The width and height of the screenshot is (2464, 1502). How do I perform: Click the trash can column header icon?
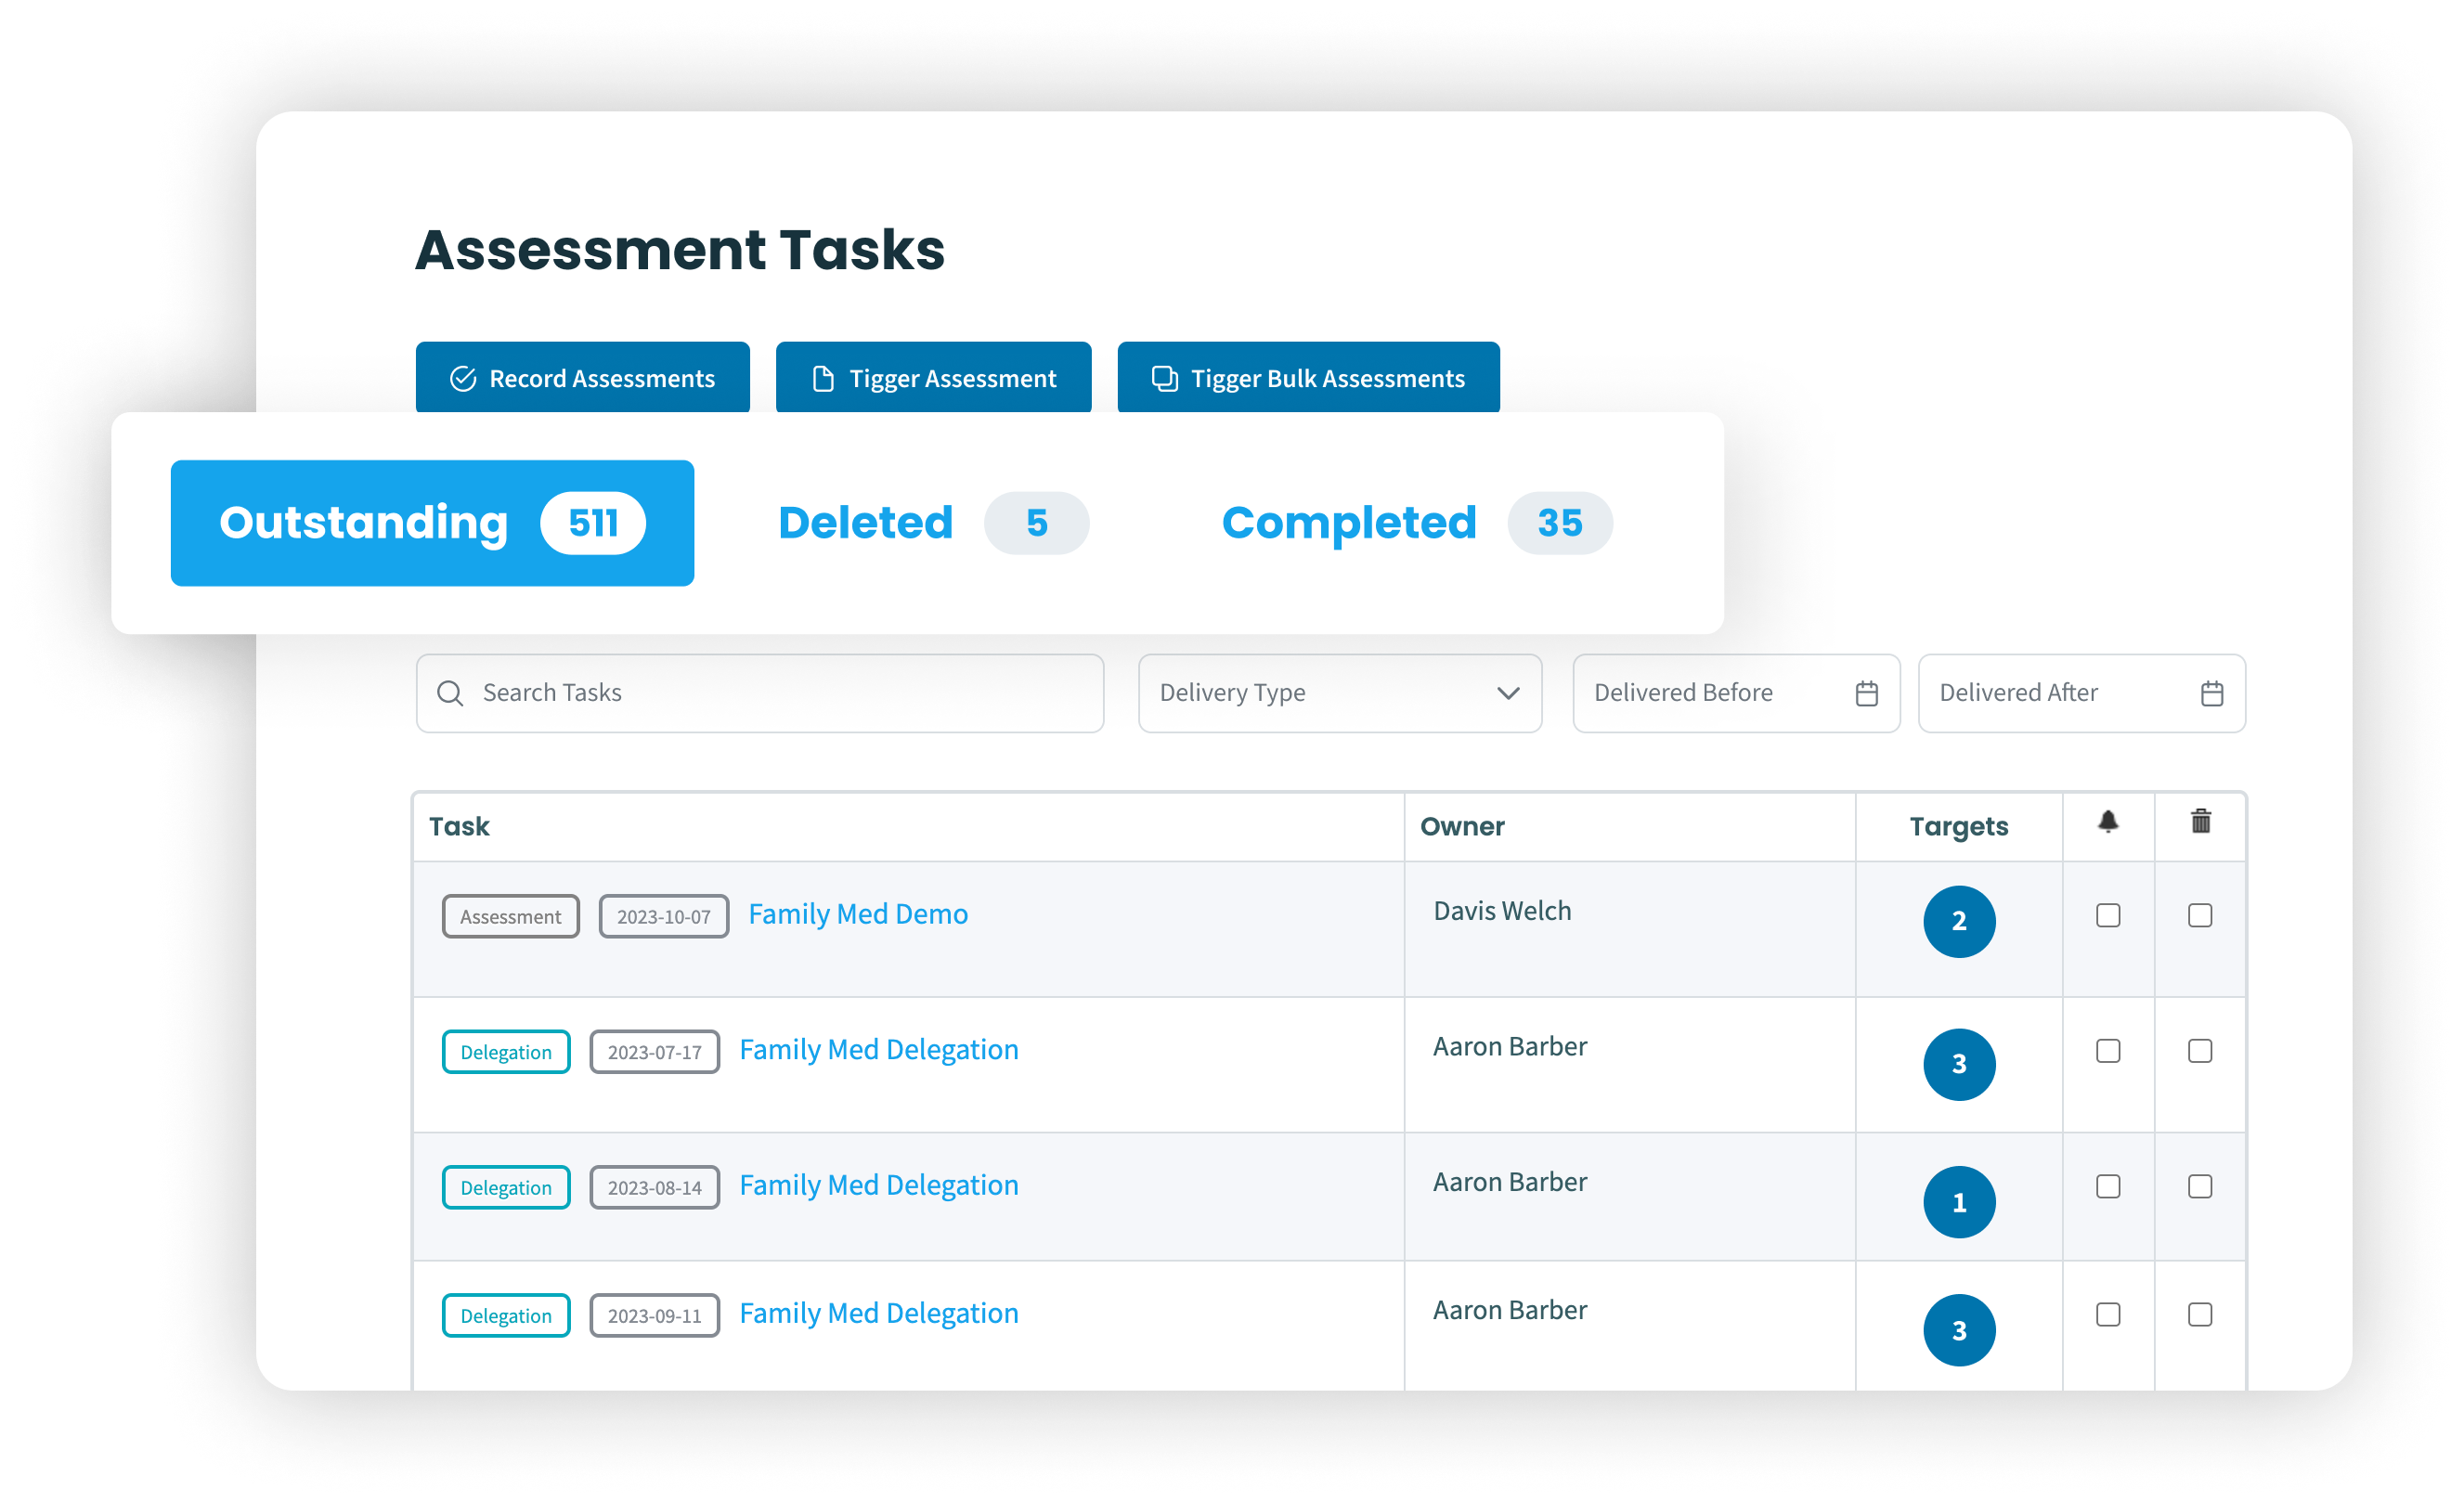pos(2200,822)
